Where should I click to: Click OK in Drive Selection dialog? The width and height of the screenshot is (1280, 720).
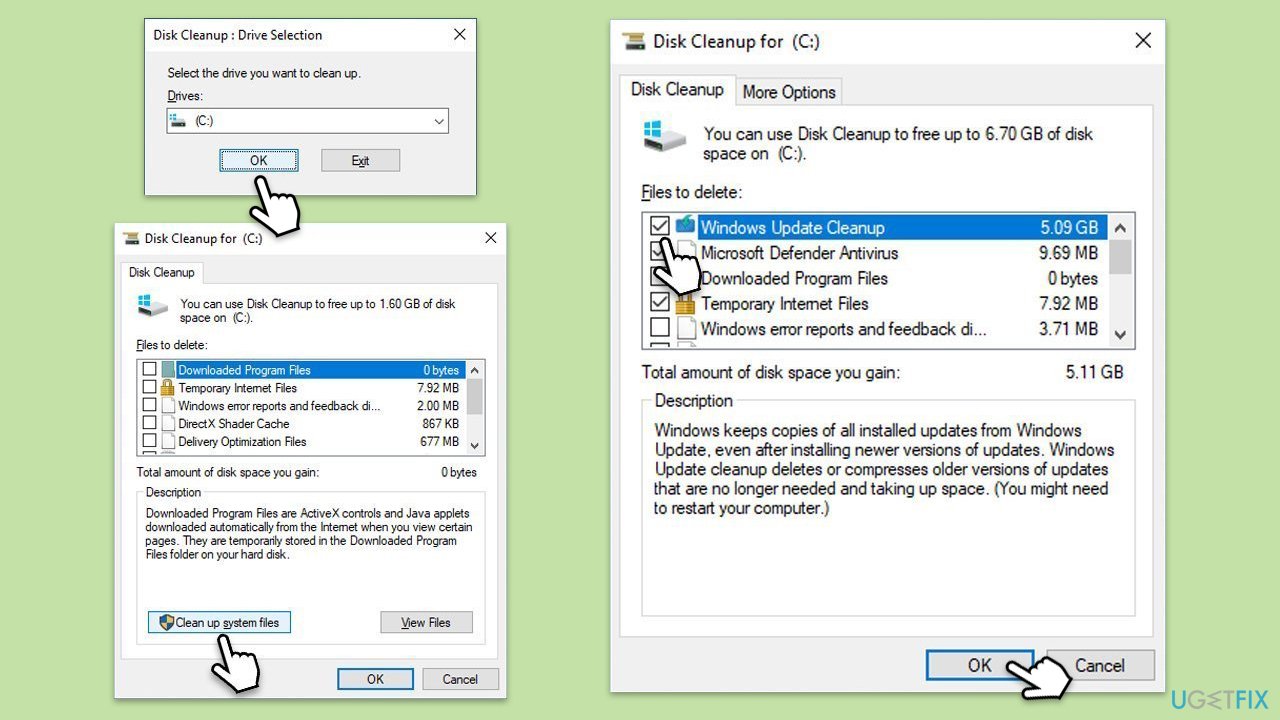tap(259, 160)
